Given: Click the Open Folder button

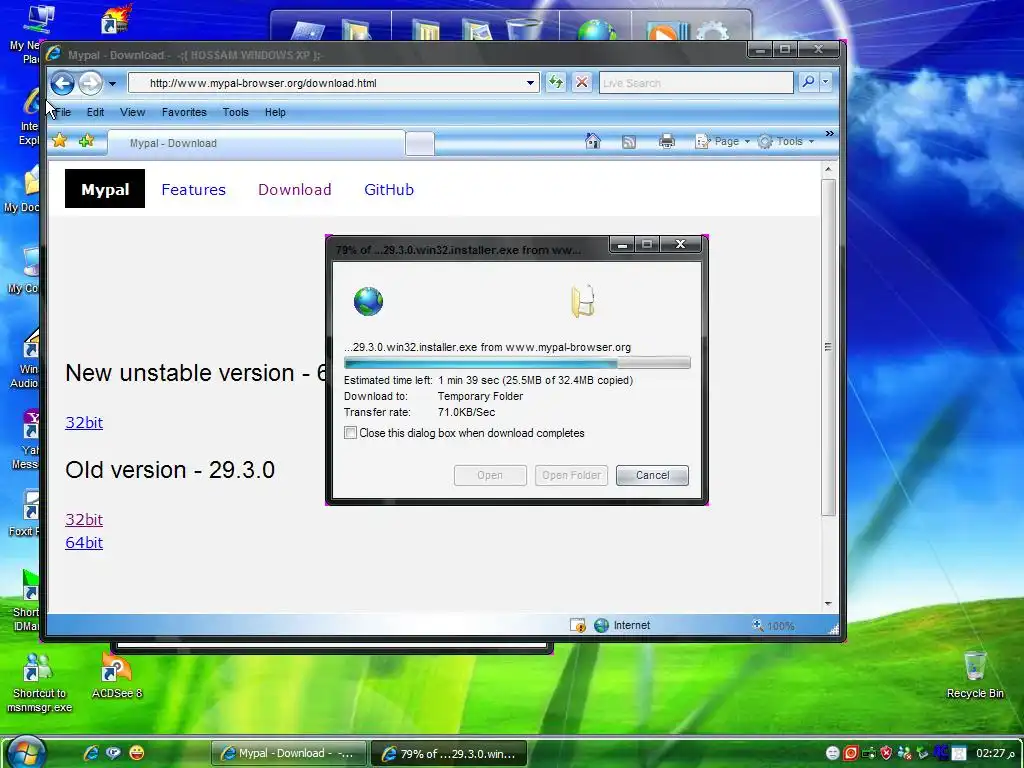Looking at the screenshot, I should pyautogui.click(x=571, y=475).
